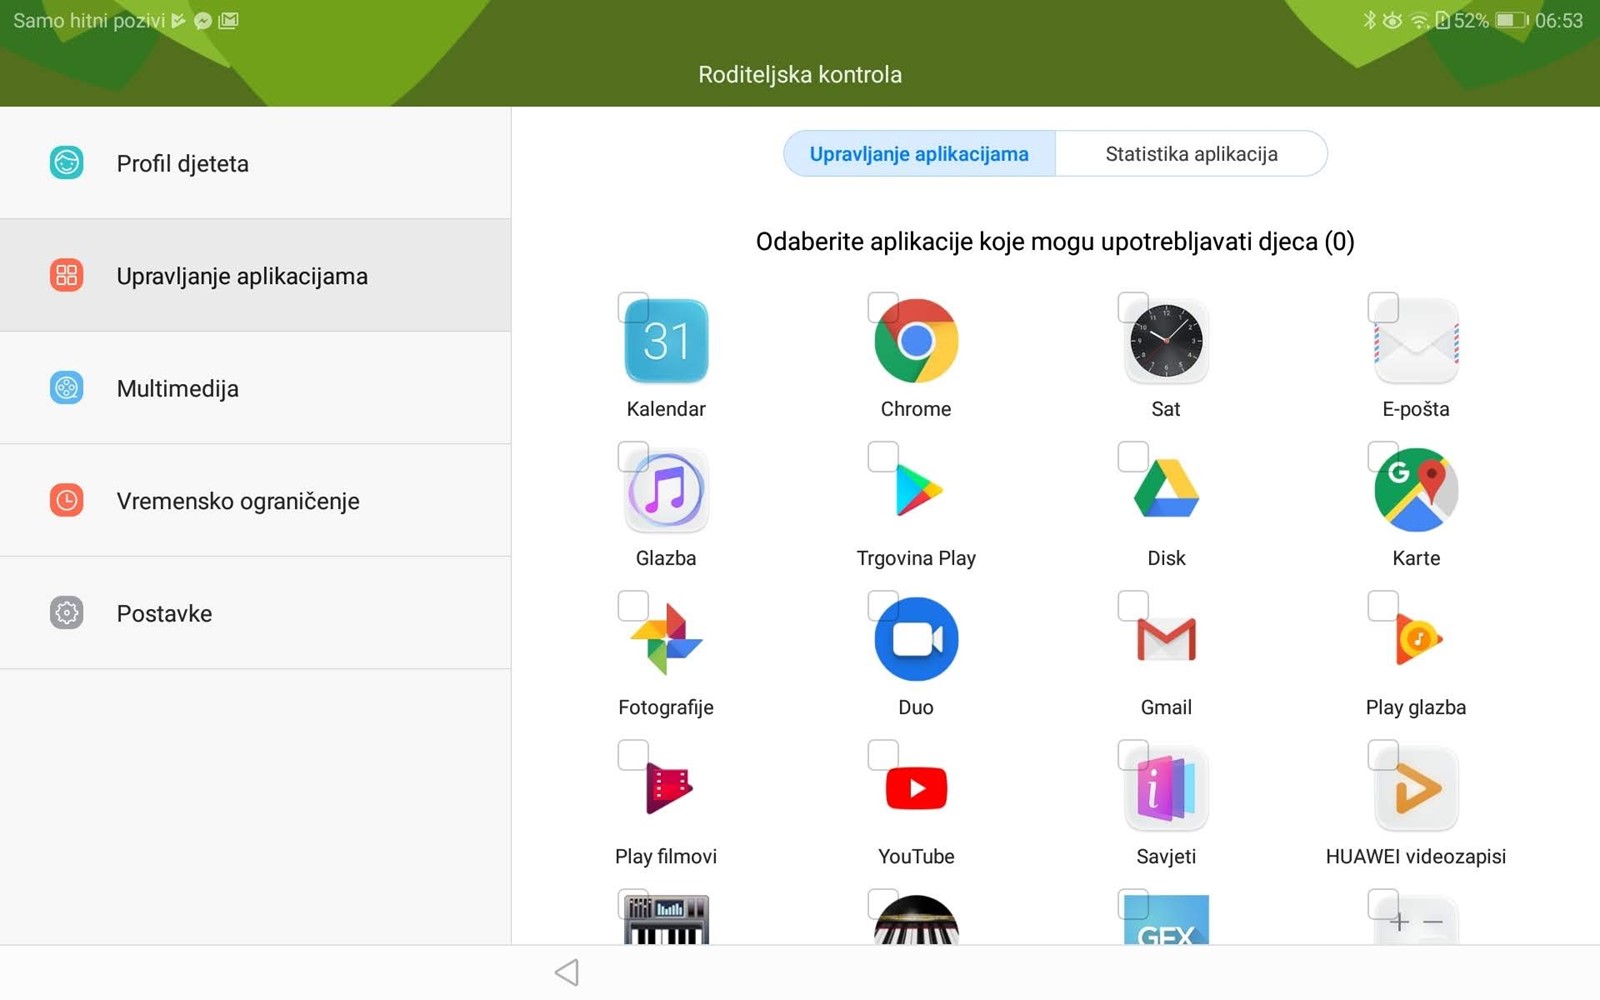Image resolution: width=1600 pixels, height=1000 pixels.
Task: Enable the Chrome checkbox
Action: point(883,307)
